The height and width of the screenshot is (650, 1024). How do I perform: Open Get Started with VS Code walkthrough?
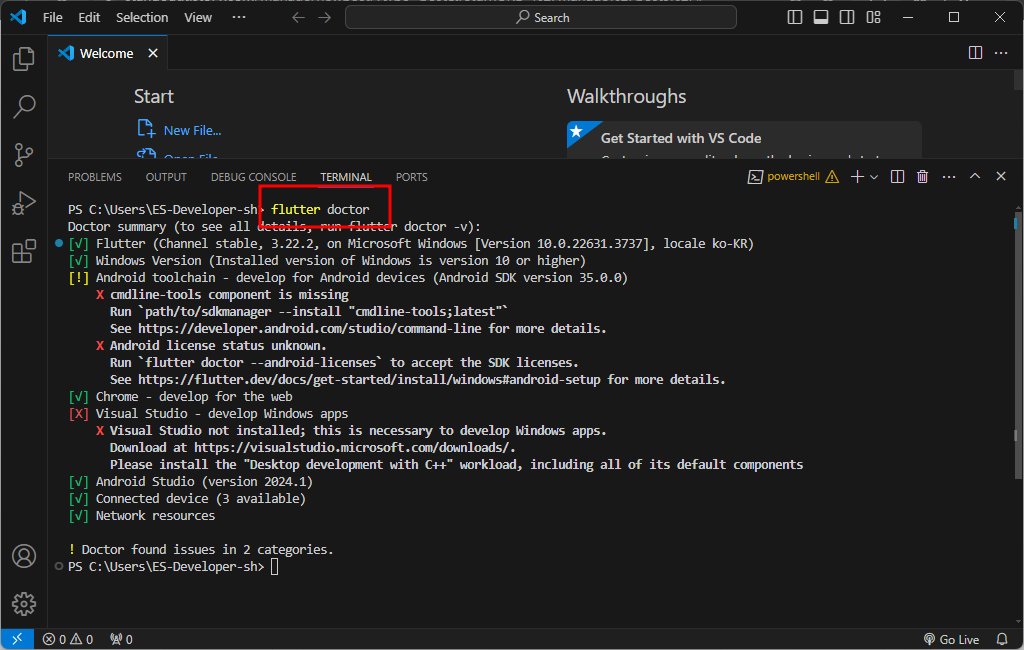744,139
